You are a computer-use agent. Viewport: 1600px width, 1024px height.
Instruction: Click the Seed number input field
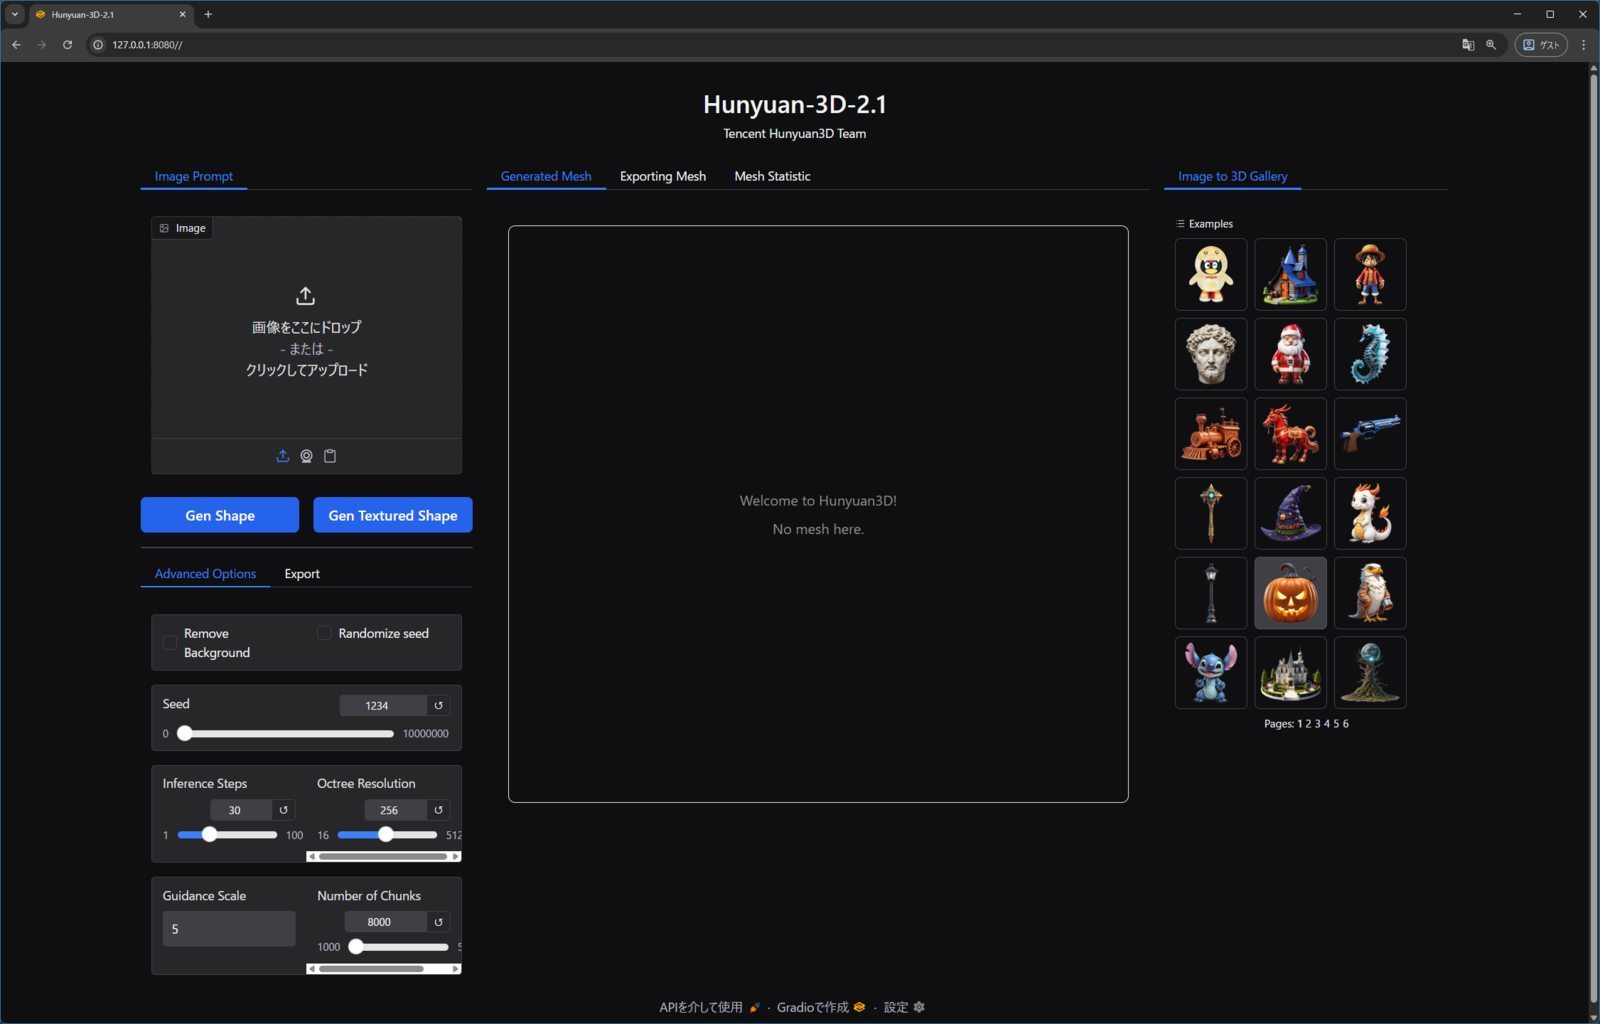pyautogui.click(x=383, y=706)
